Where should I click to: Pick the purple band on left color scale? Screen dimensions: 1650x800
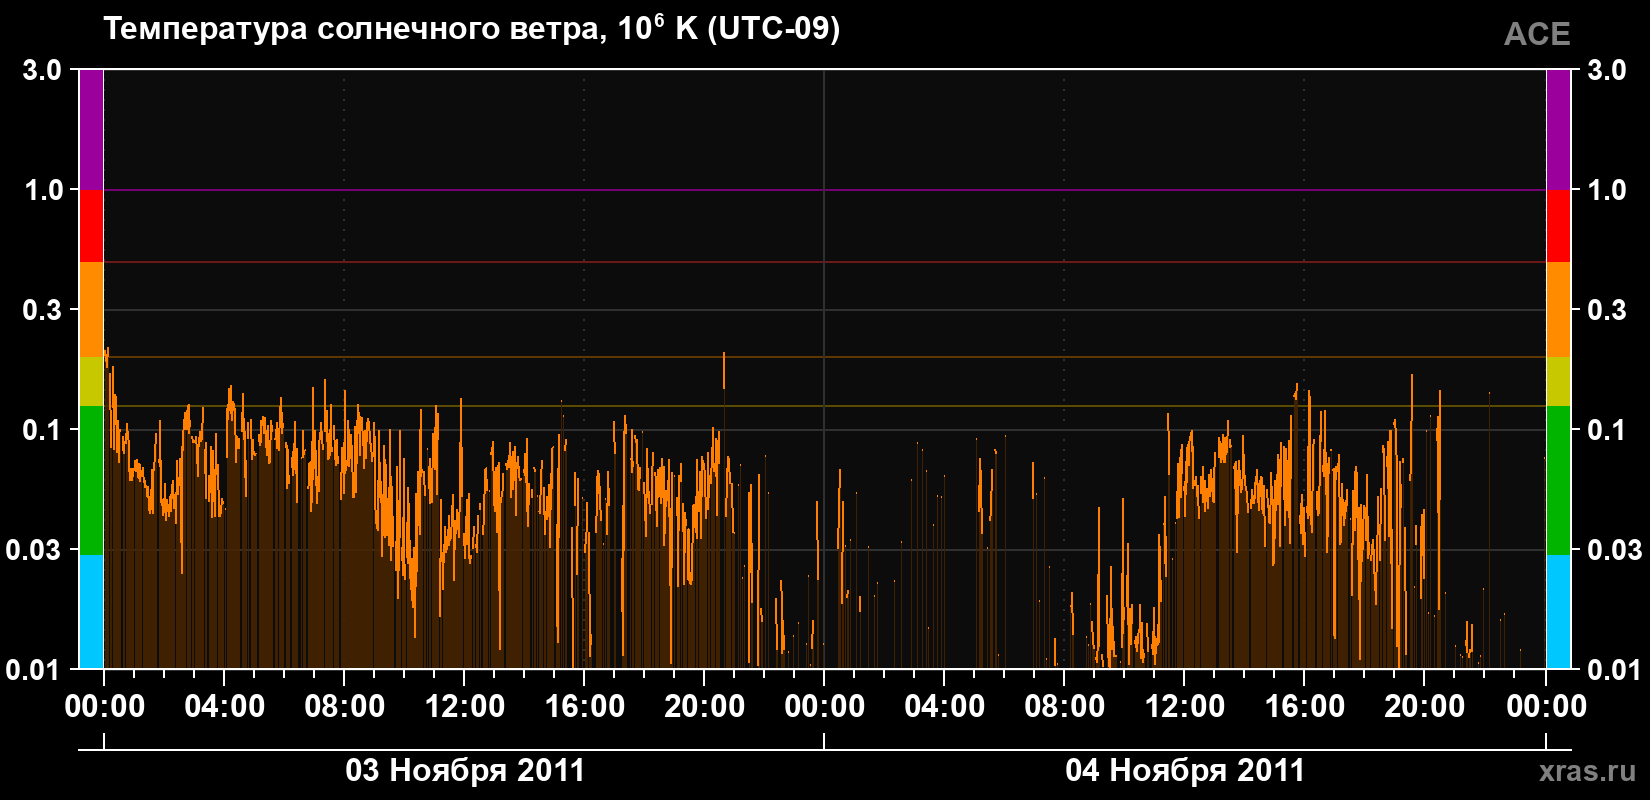pyautogui.click(x=91, y=130)
